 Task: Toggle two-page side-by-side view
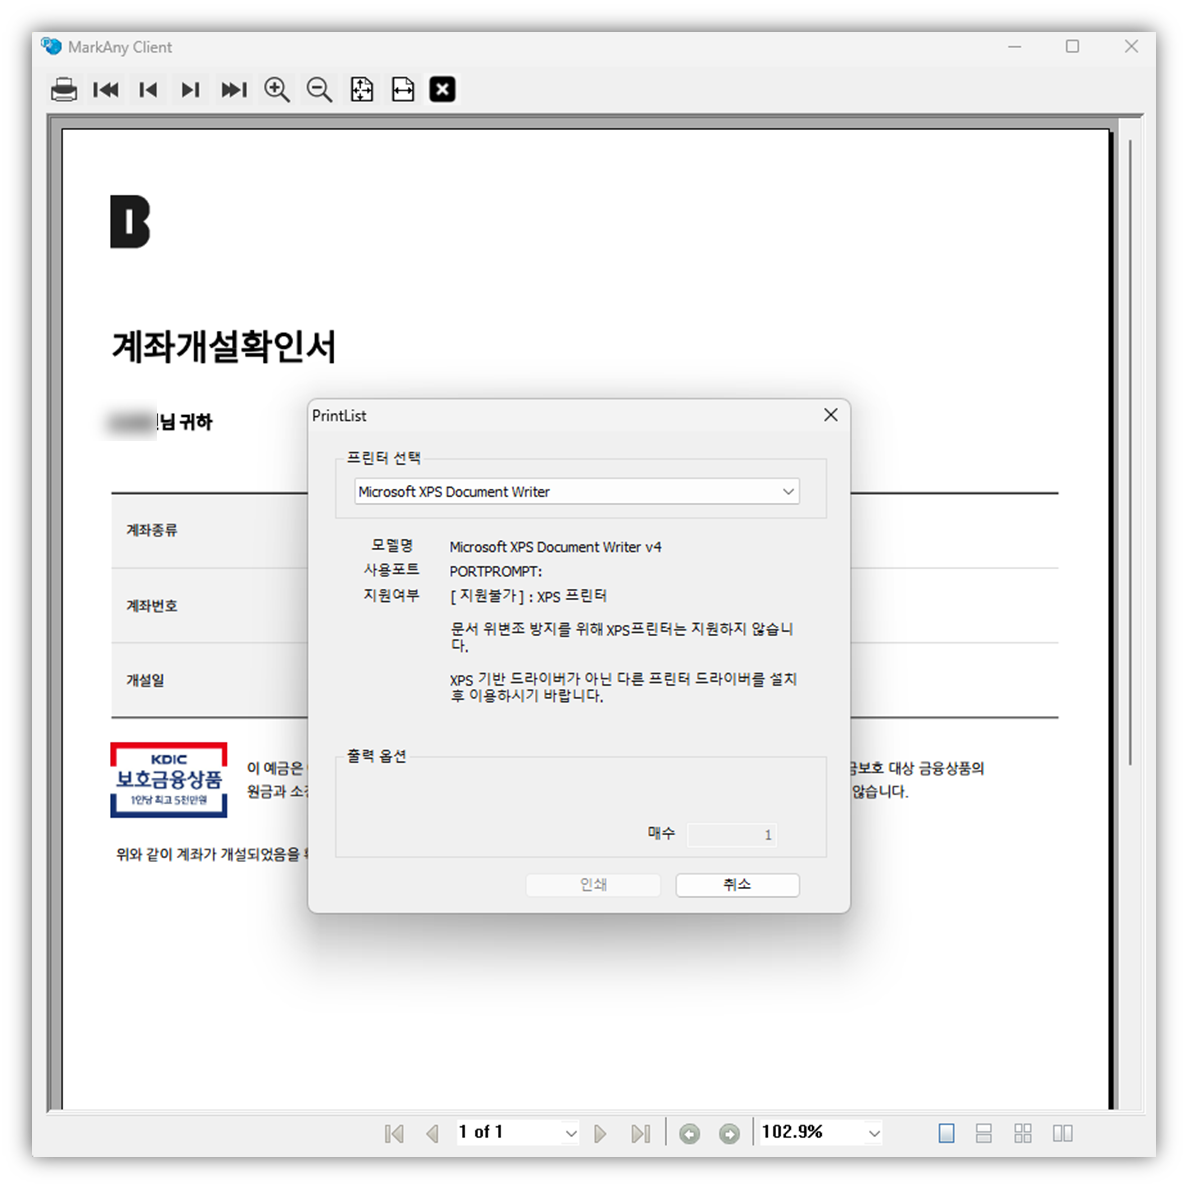pos(1061,1132)
